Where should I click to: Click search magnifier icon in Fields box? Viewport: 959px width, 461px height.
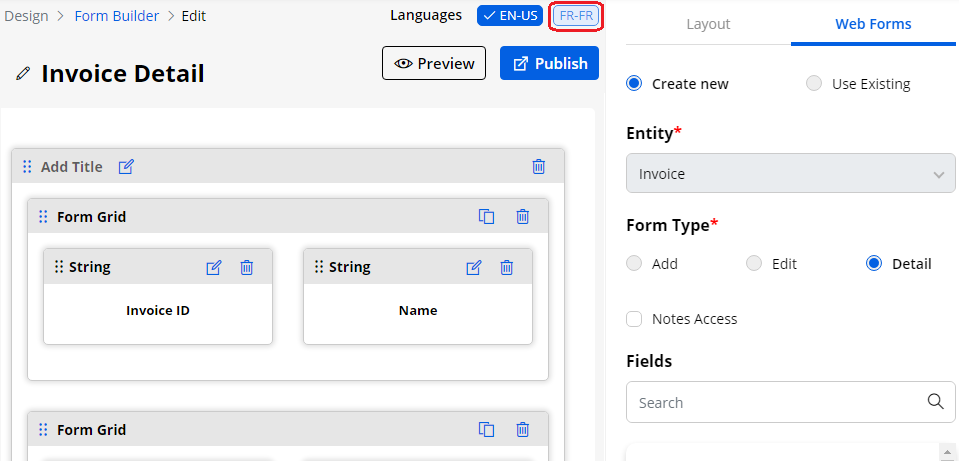point(935,402)
